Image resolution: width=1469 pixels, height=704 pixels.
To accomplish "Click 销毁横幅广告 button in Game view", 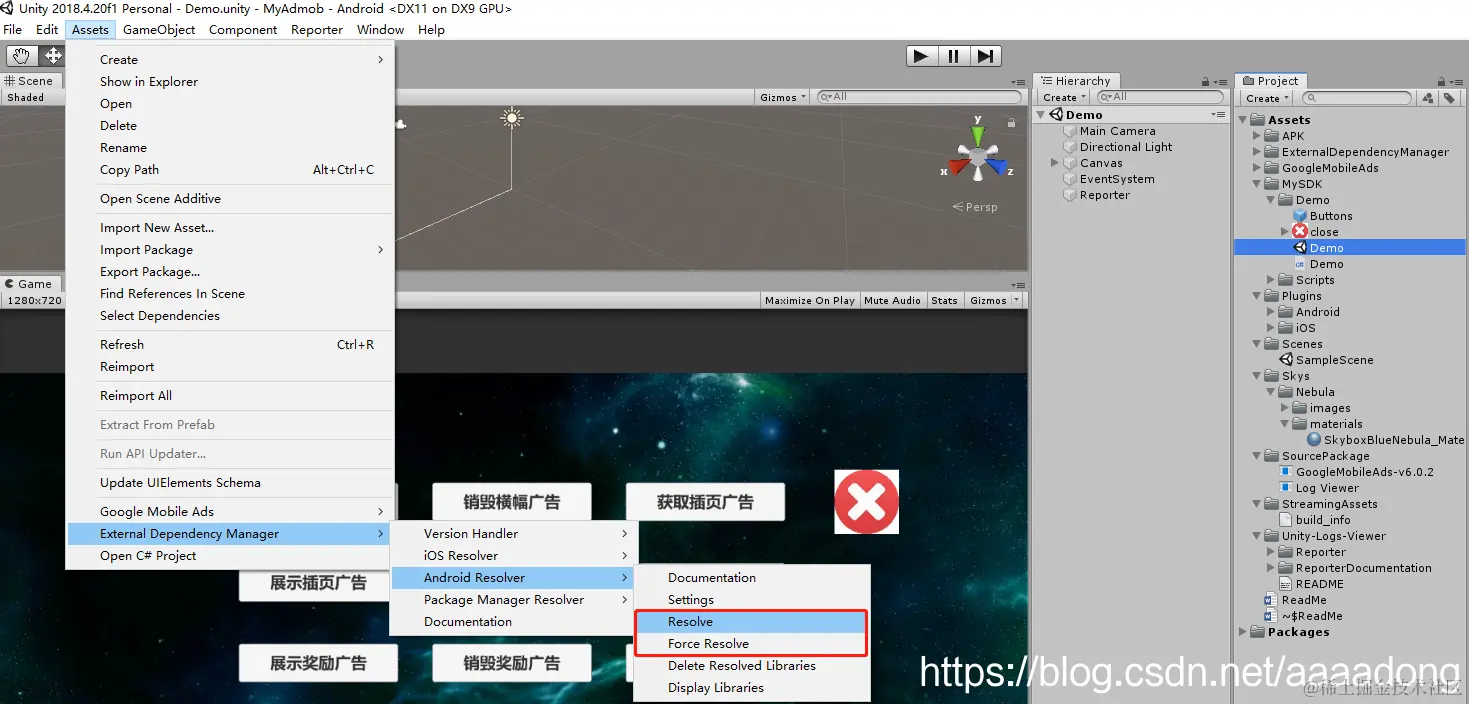I will point(511,502).
